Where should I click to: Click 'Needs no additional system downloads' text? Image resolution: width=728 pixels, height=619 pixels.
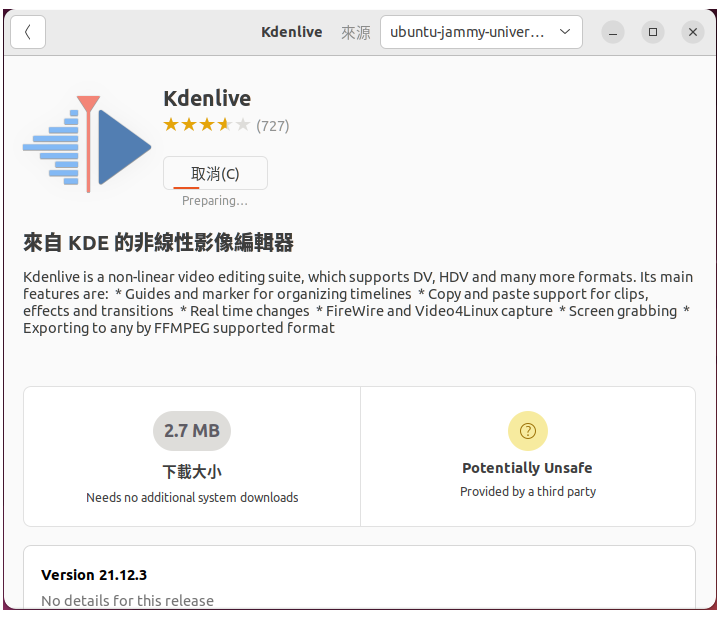(192, 497)
